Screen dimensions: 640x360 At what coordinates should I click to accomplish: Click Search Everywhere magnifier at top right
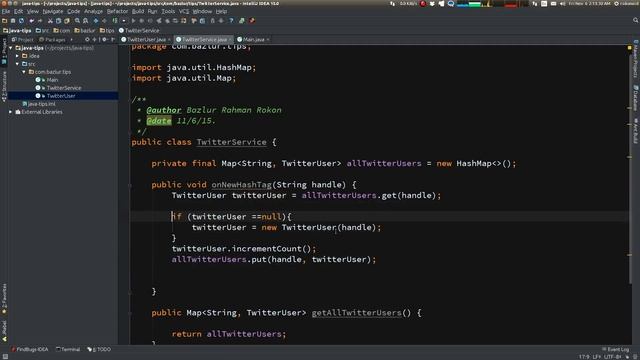pos(636,20)
